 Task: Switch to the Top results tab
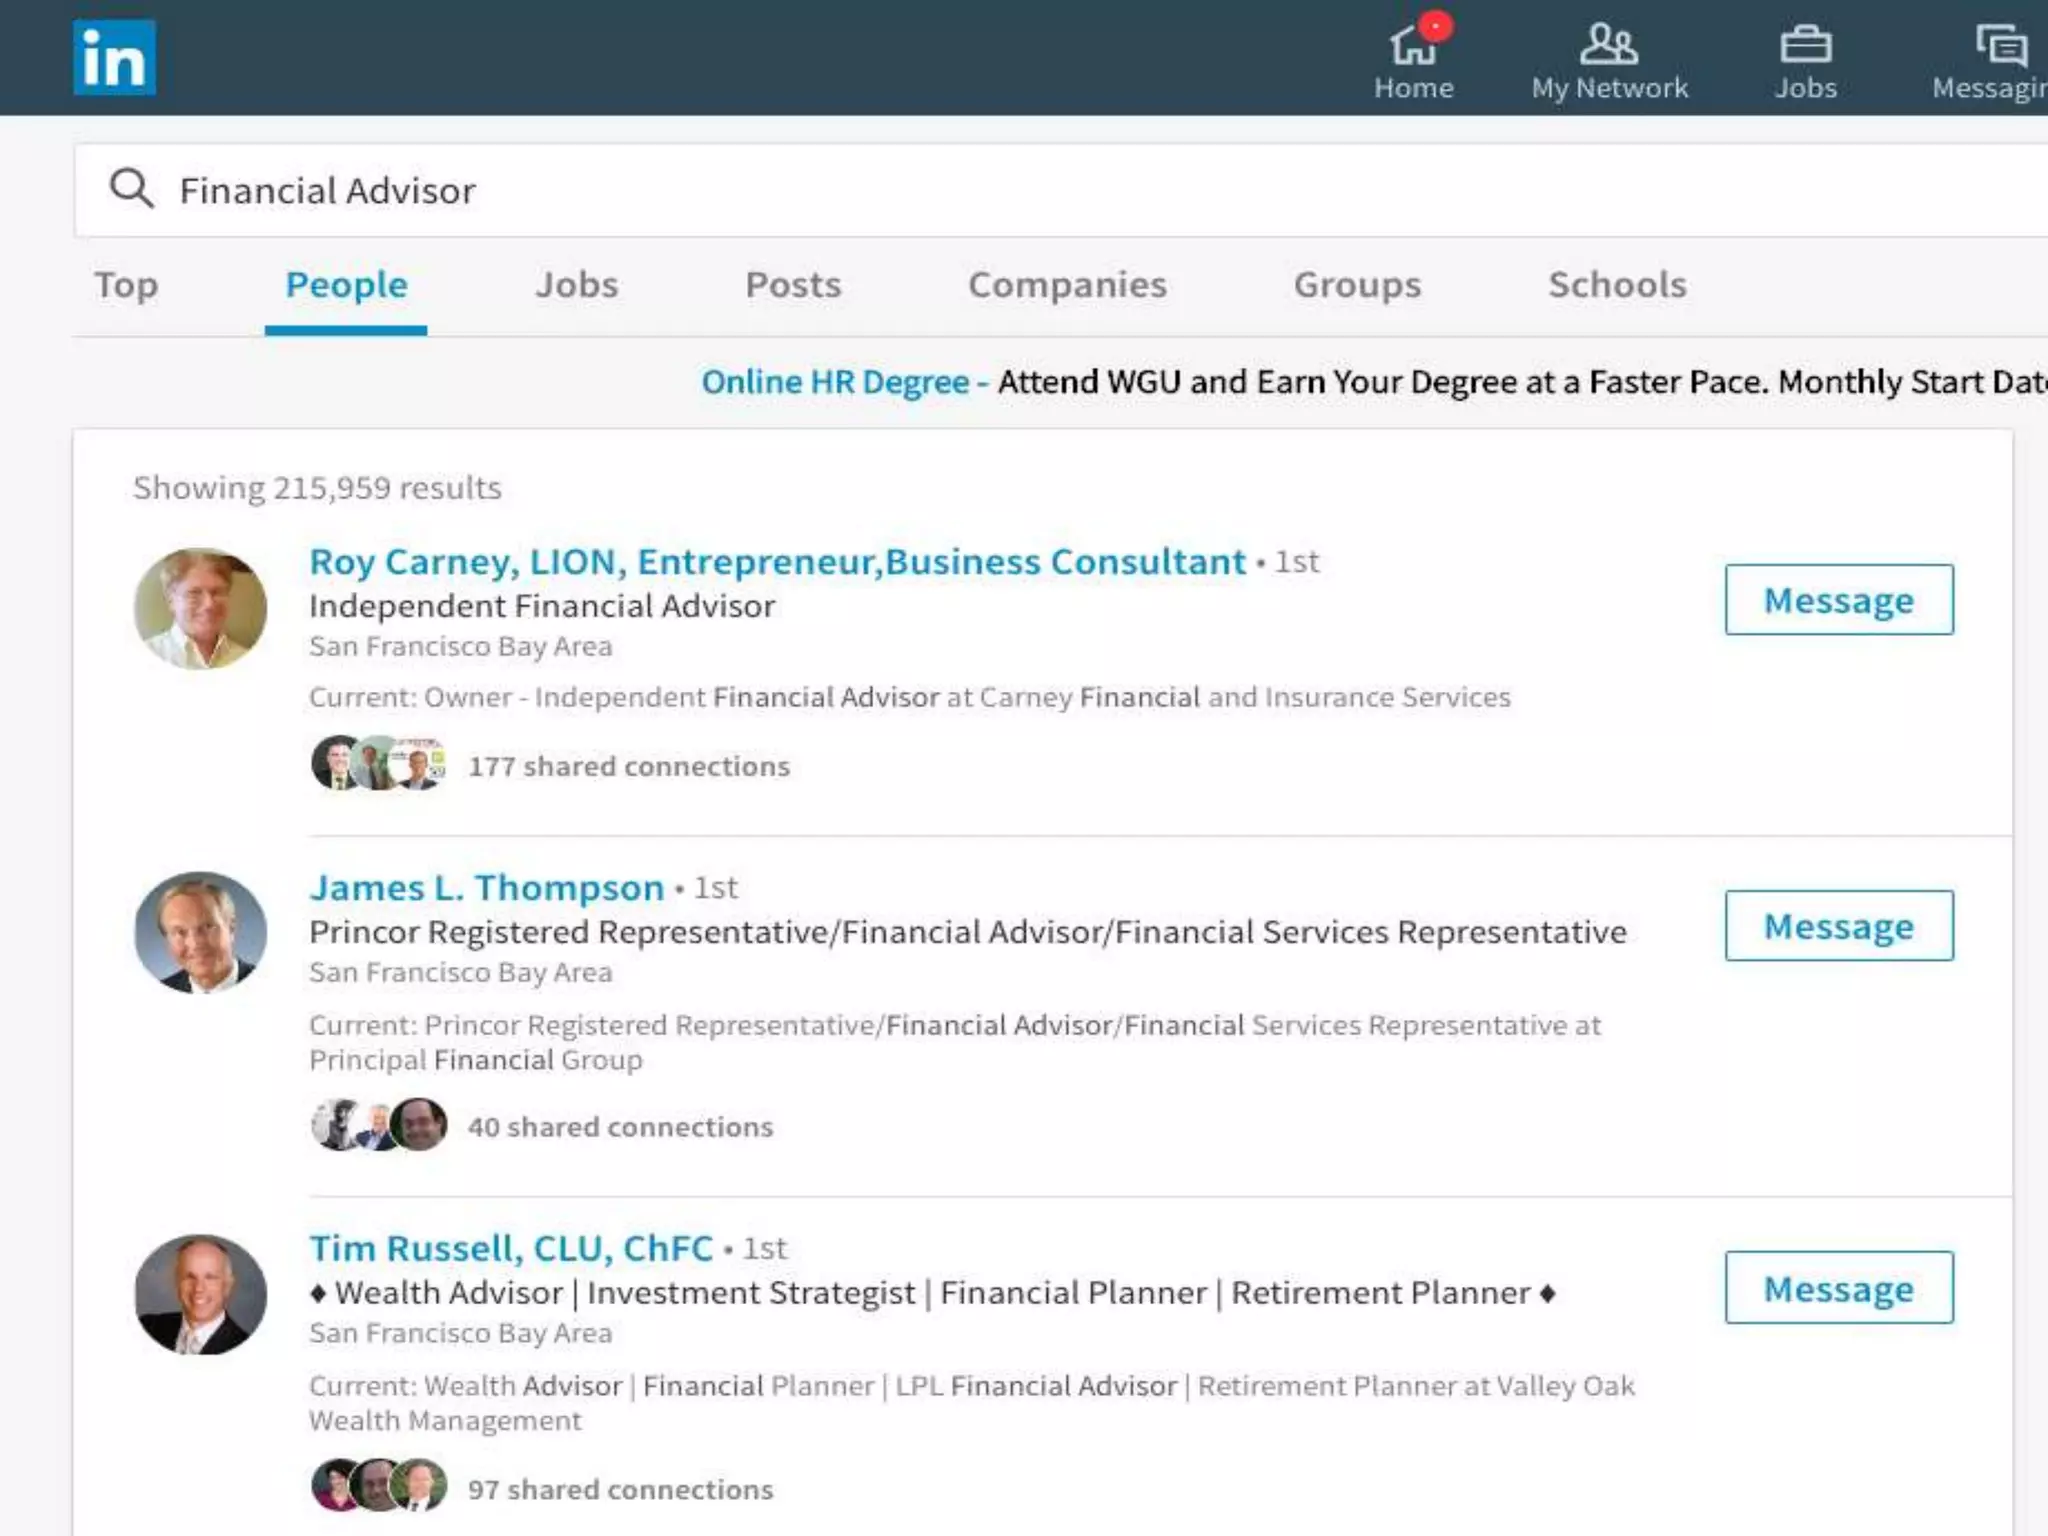pos(126,285)
